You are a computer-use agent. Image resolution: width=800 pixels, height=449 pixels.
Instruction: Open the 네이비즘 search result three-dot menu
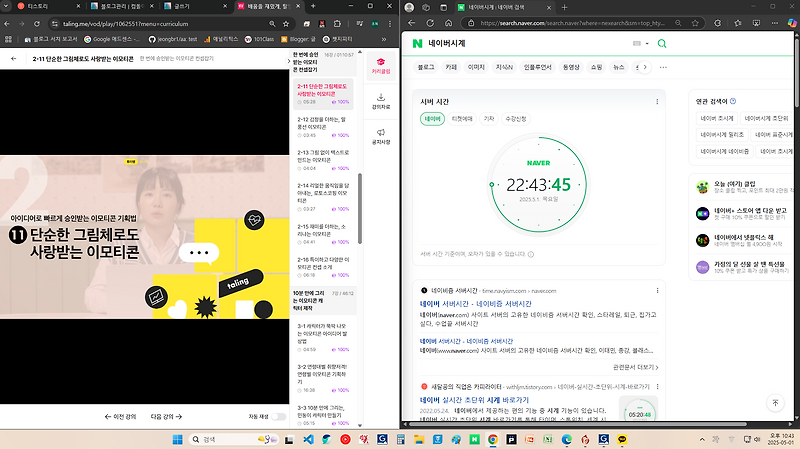click(657, 291)
